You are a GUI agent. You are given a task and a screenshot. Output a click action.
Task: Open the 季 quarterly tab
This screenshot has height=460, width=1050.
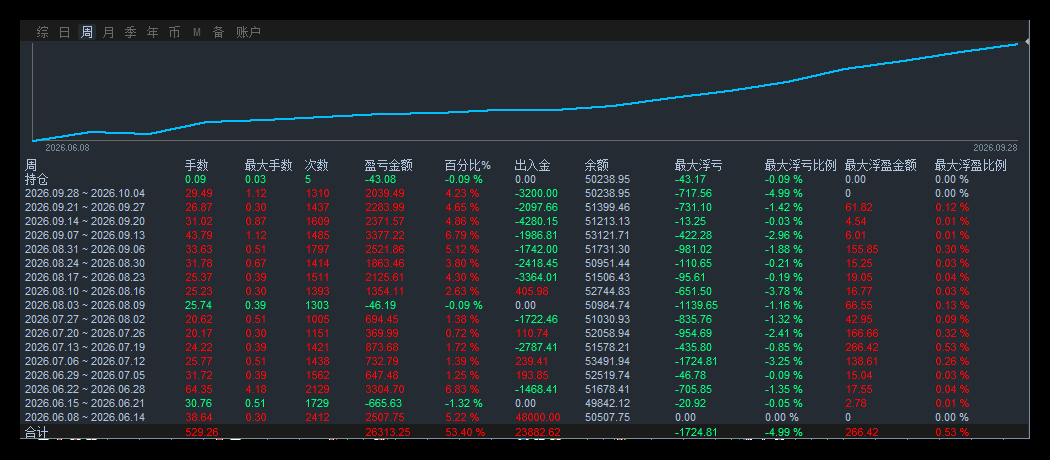pyautogui.click(x=131, y=32)
